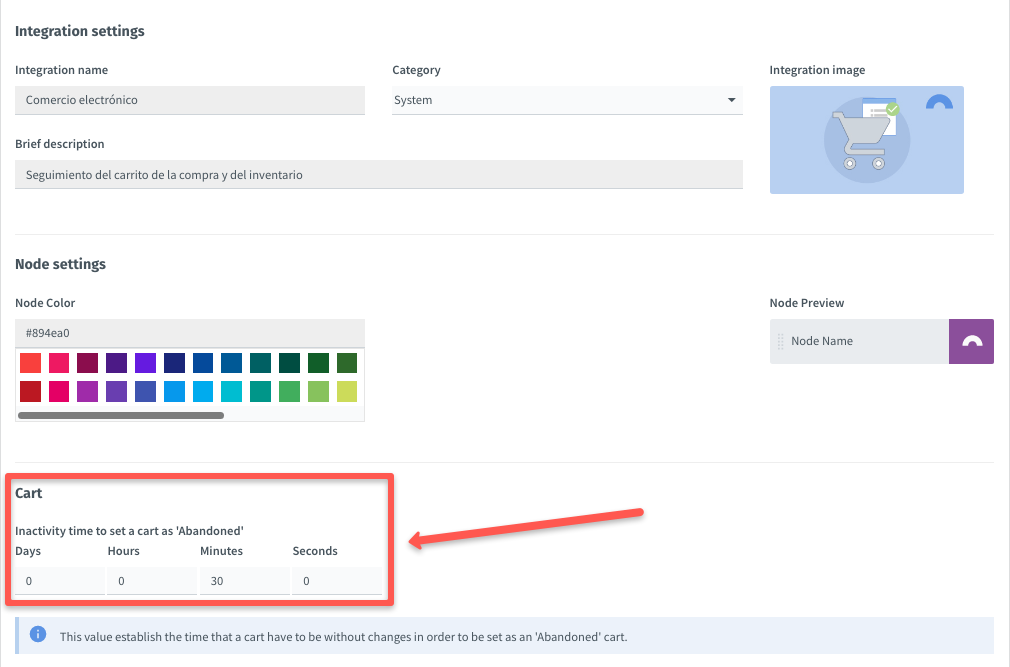Pick the indigo swatch in bottom row
Image resolution: width=1010 pixels, height=667 pixels.
click(x=146, y=391)
